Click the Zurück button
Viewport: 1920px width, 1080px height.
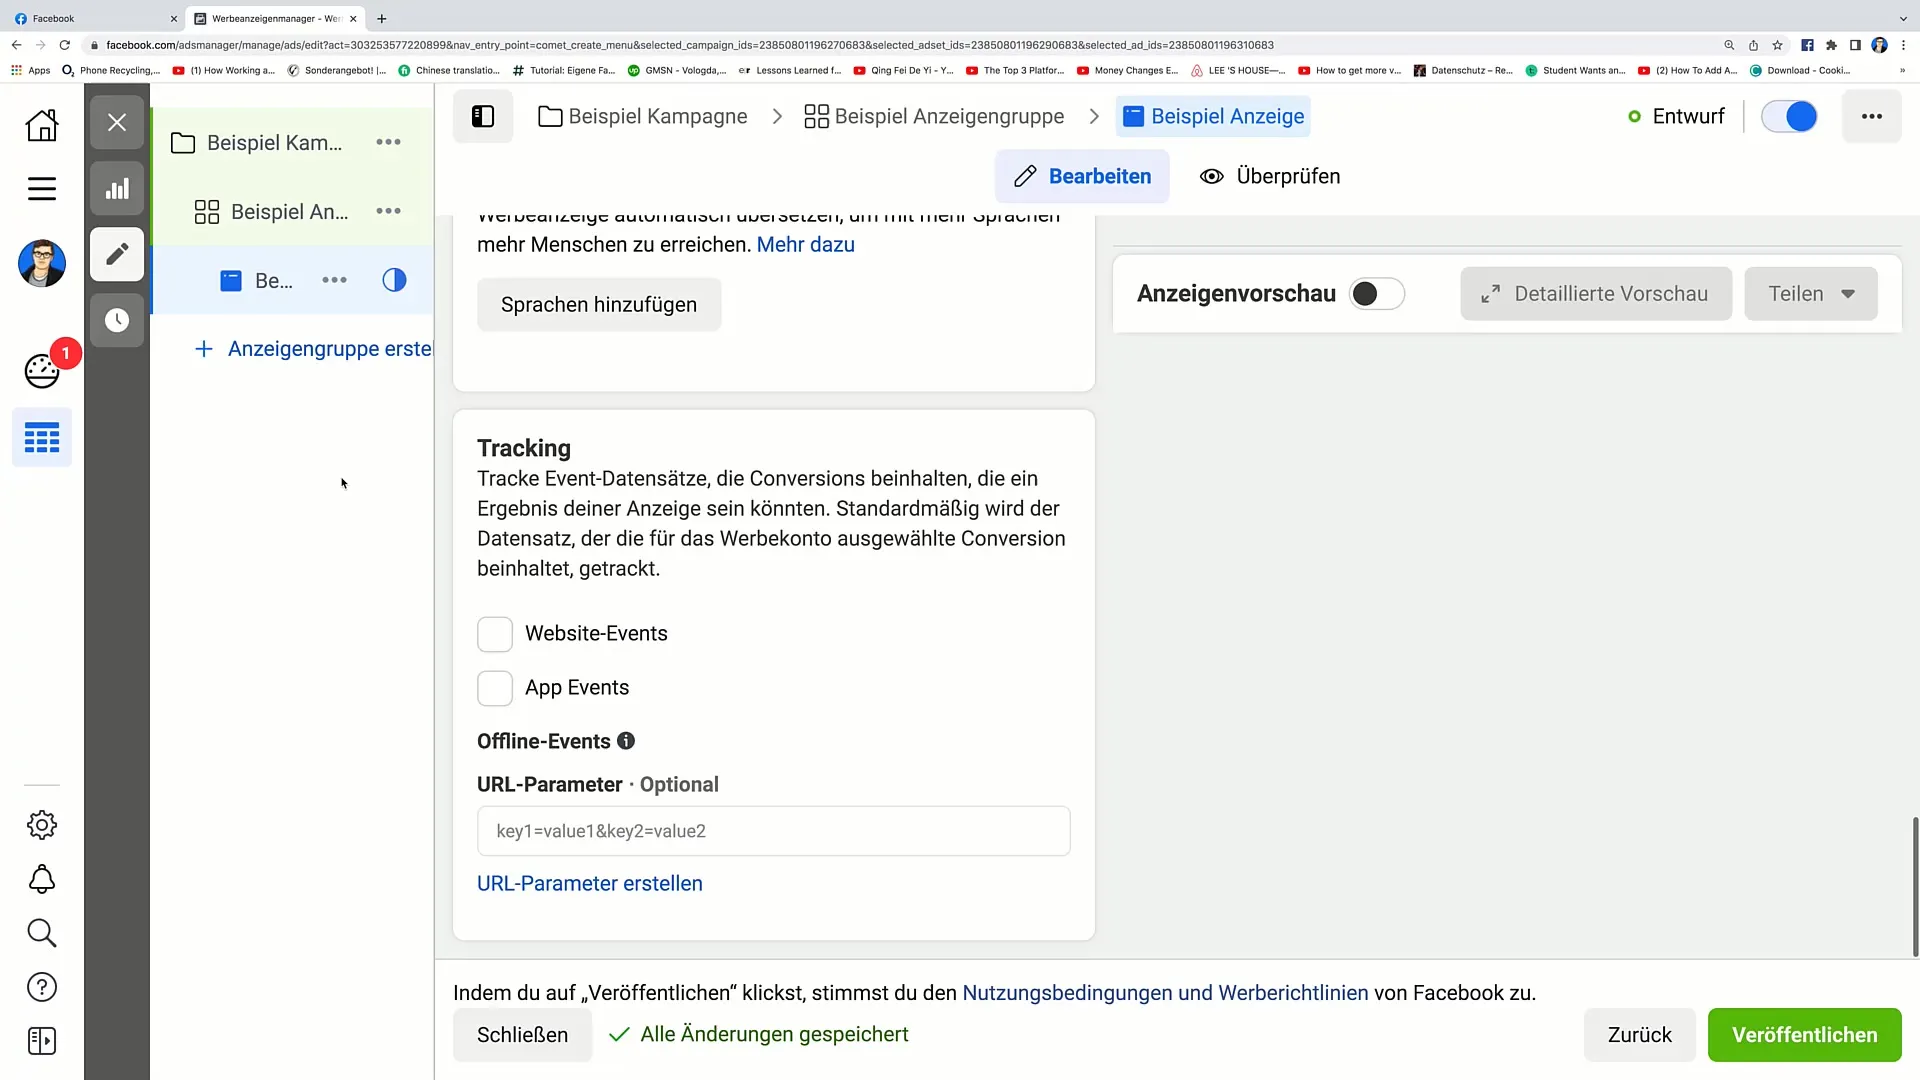(x=1639, y=1035)
